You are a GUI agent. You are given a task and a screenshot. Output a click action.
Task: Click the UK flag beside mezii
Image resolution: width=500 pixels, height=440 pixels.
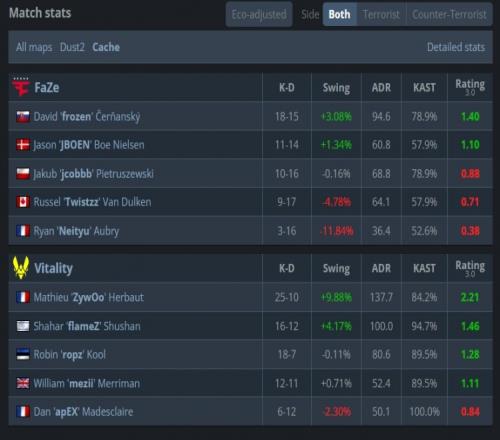pos(23,383)
